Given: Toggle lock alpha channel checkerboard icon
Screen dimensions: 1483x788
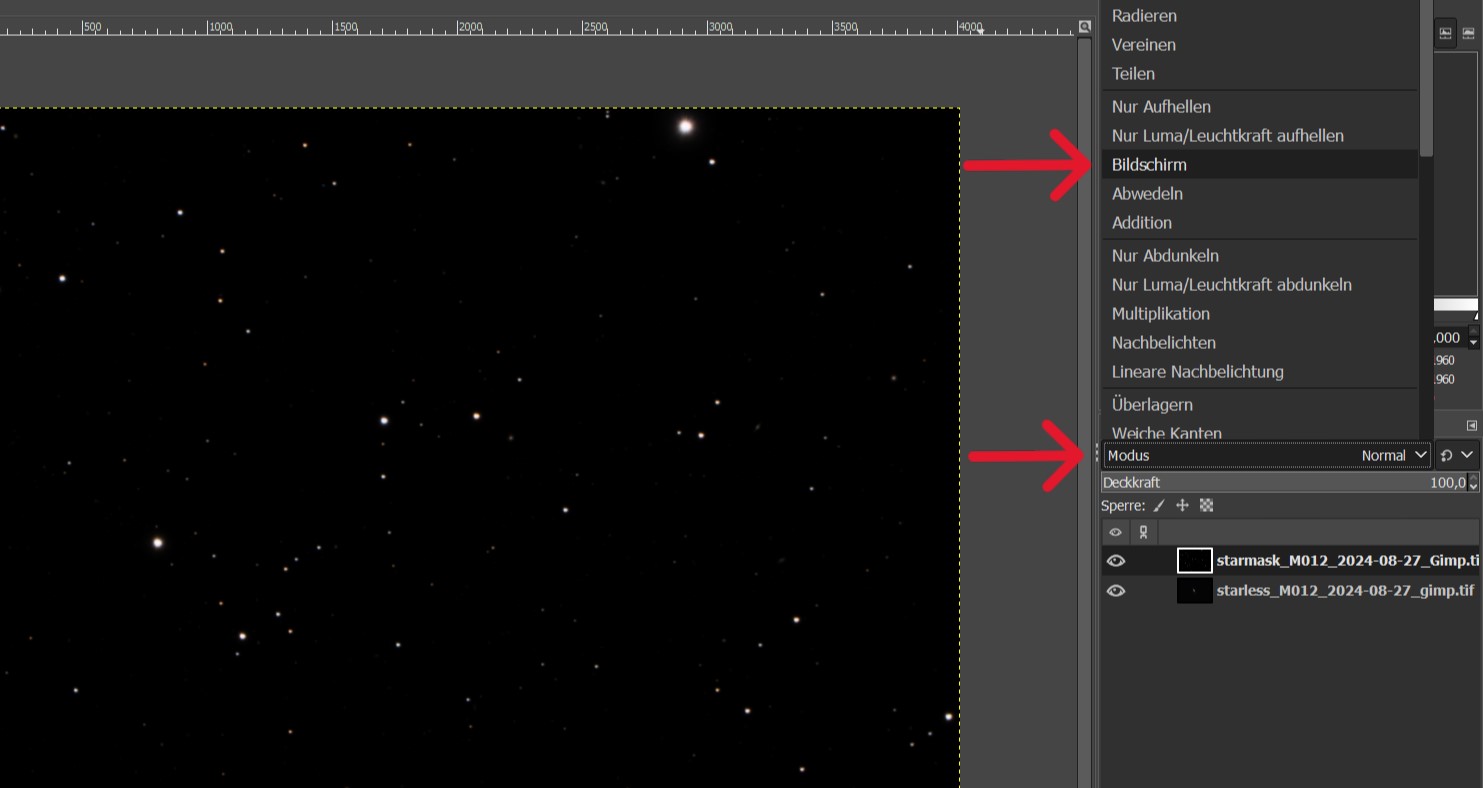Looking at the screenshot, I should click(x=1206, y=506).
